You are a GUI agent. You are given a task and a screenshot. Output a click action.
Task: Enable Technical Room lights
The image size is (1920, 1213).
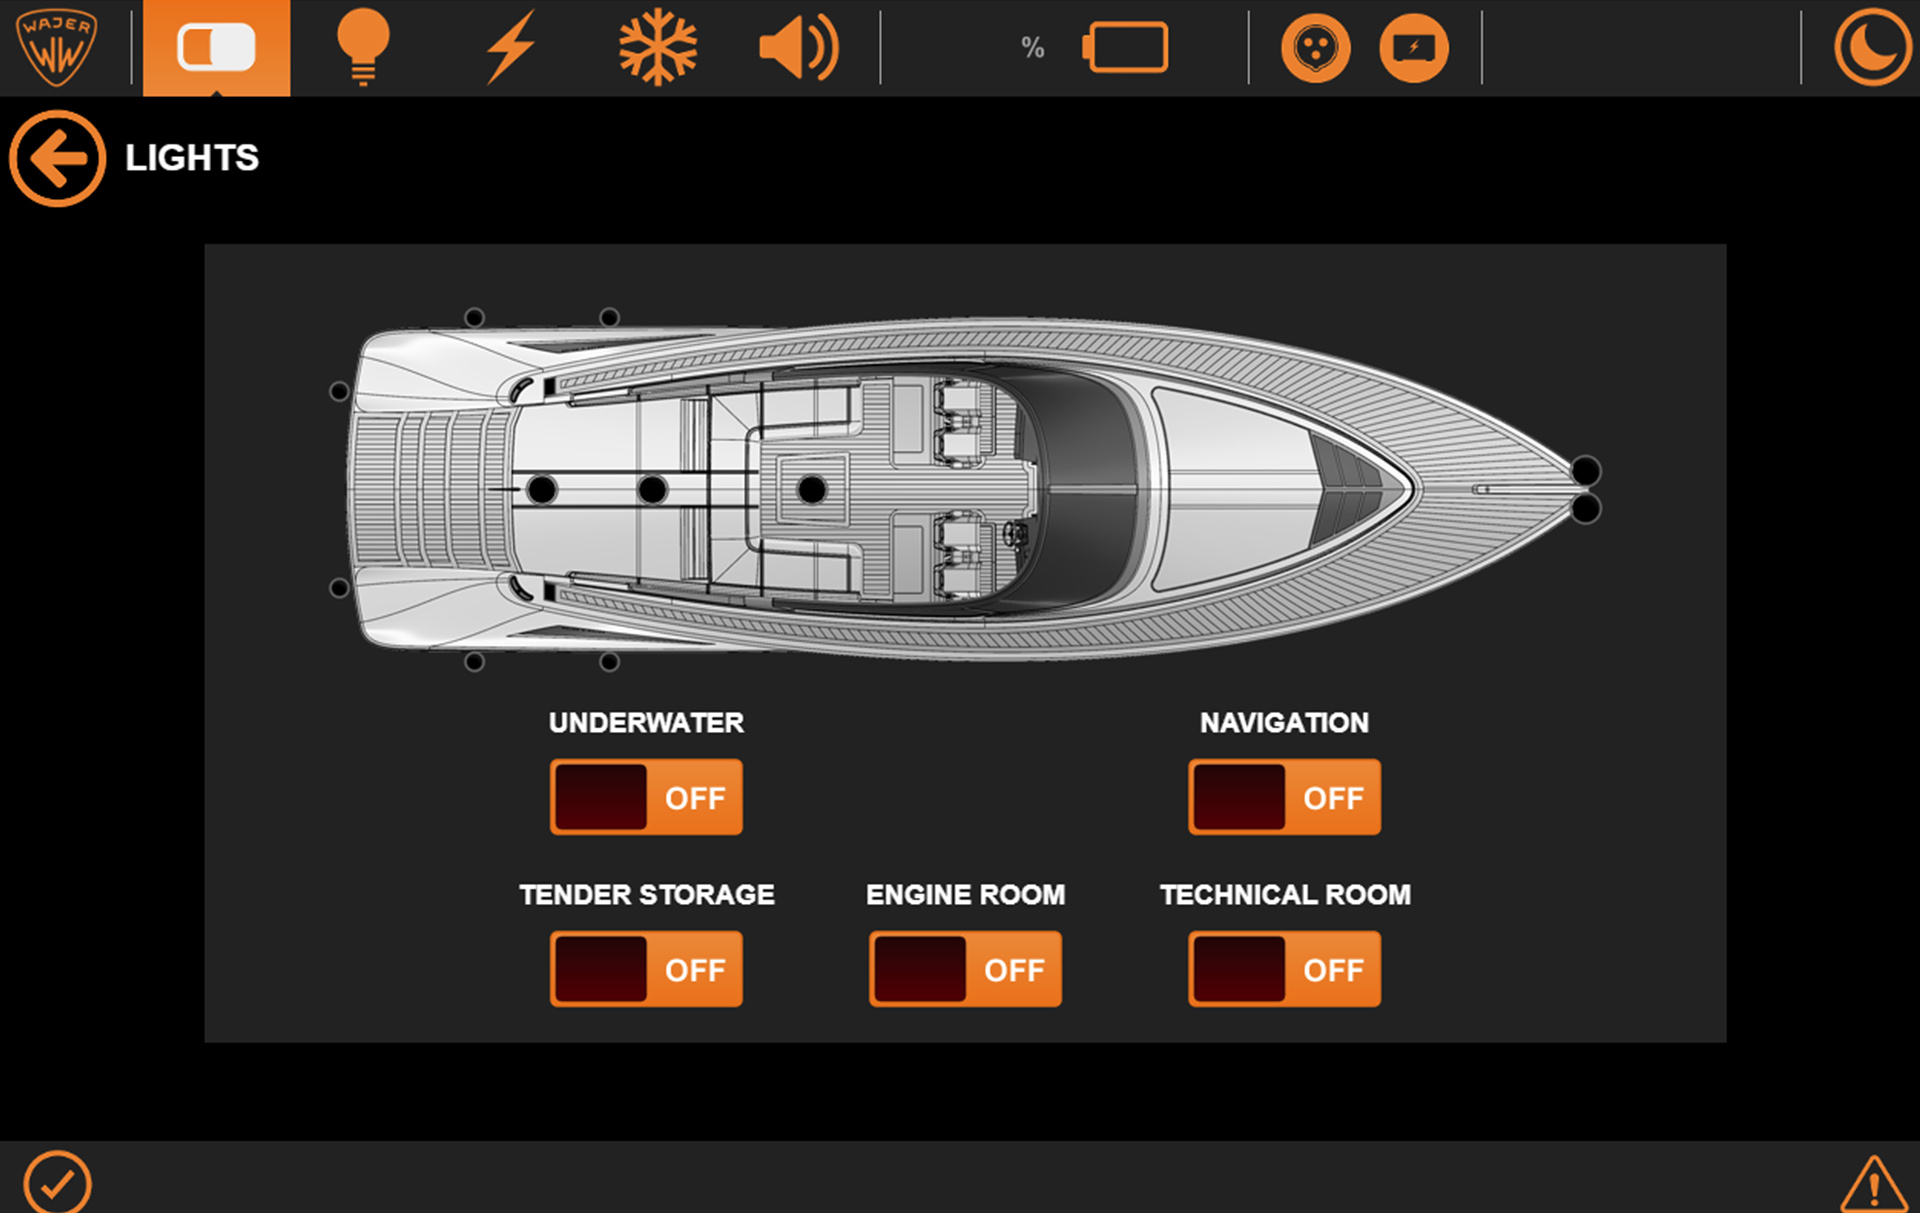pos(1284,969)
